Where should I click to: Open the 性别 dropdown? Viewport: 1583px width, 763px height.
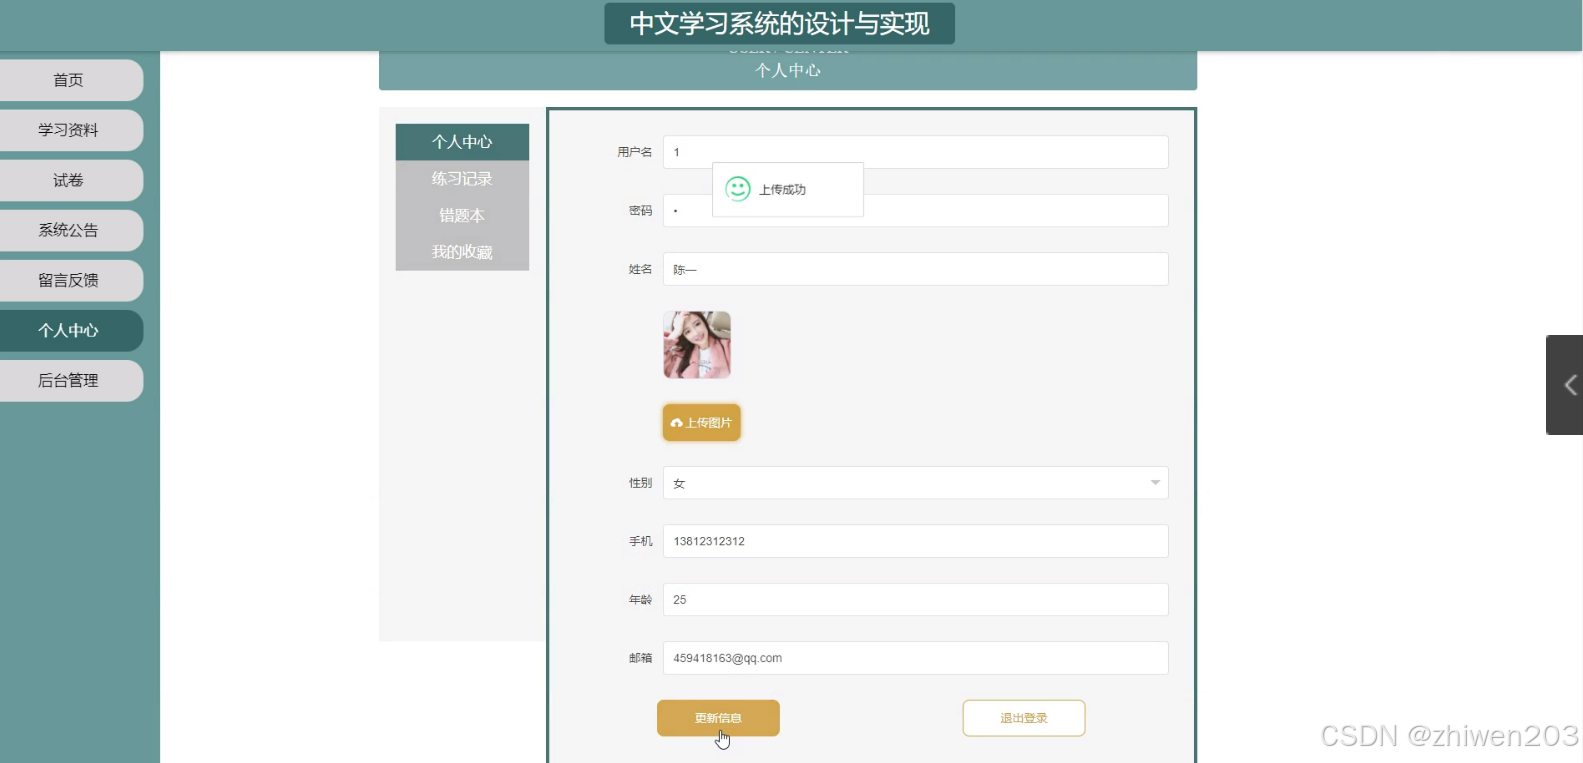coord(915,483)
